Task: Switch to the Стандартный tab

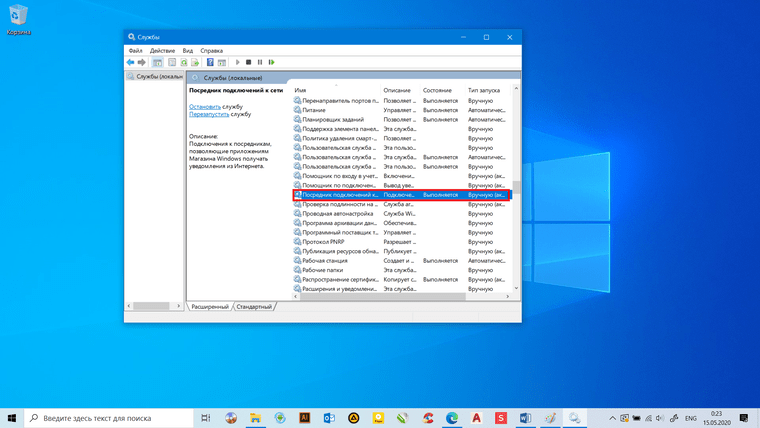Action: click(254, 306)
